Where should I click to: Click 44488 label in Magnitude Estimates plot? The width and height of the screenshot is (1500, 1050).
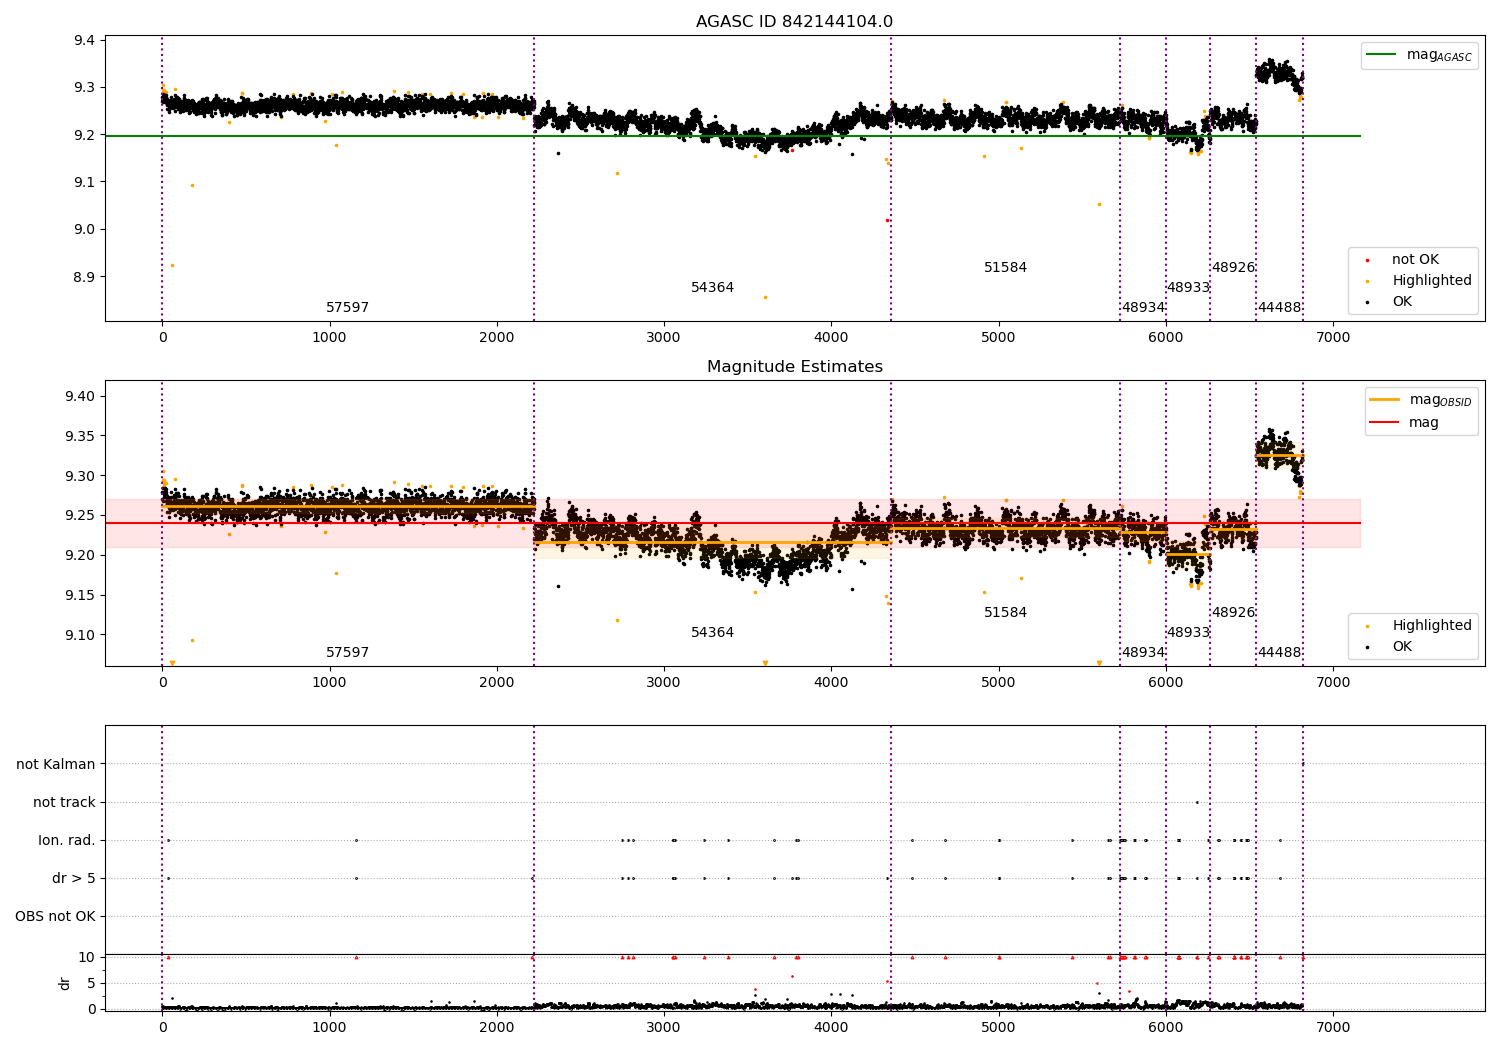1279,653
